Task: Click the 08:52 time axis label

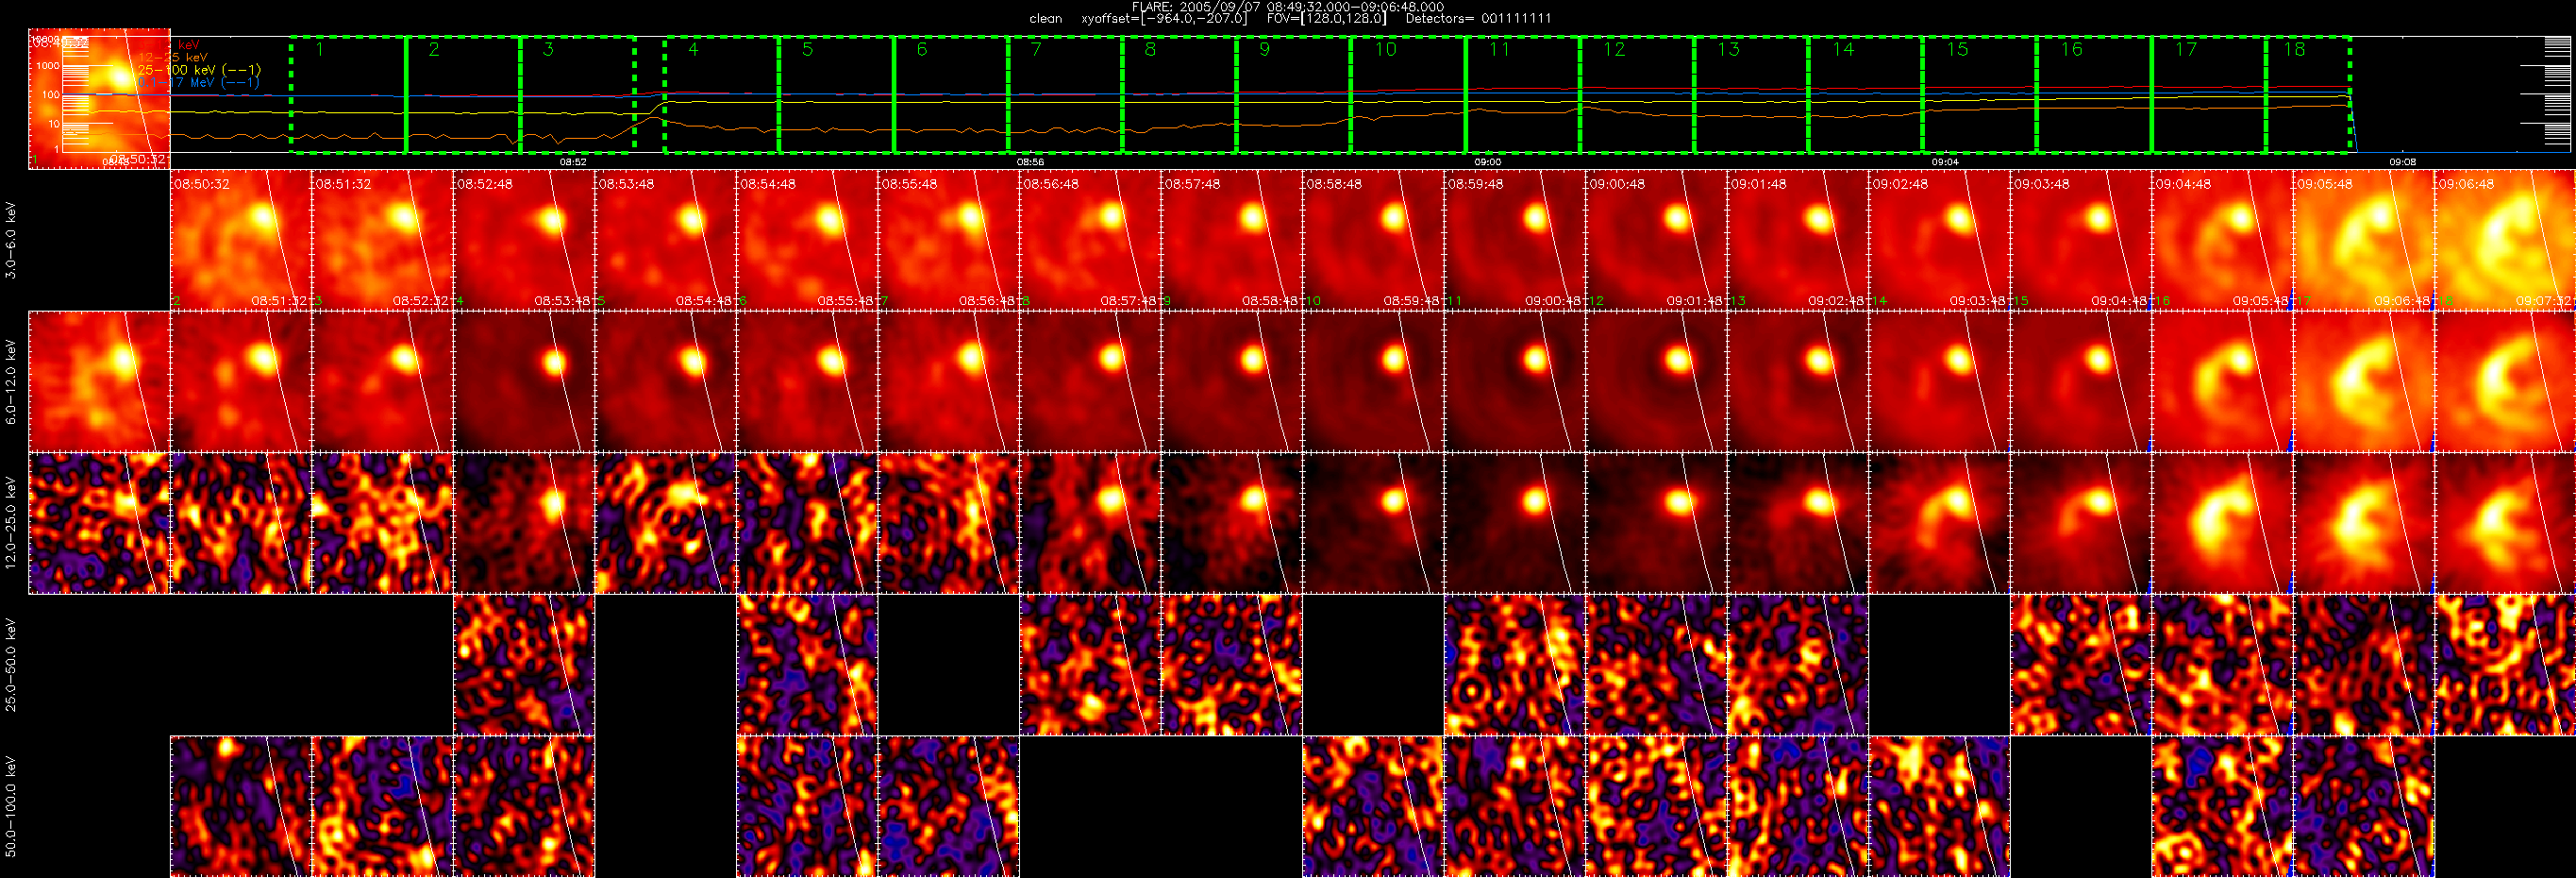Action: click(573, 162)
